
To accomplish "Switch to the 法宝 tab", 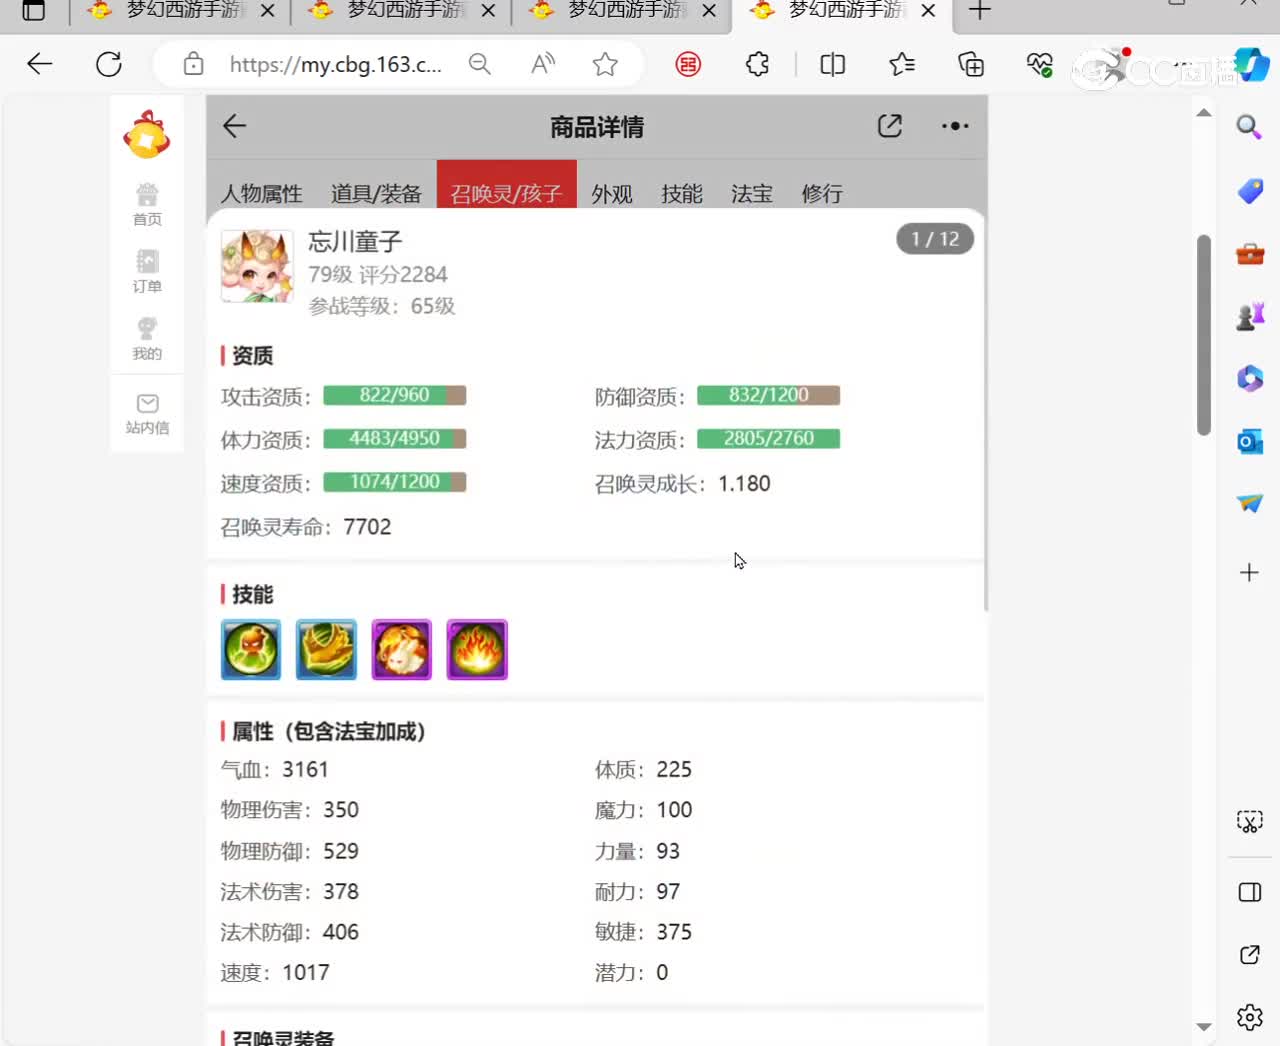I will pos(752,193).
